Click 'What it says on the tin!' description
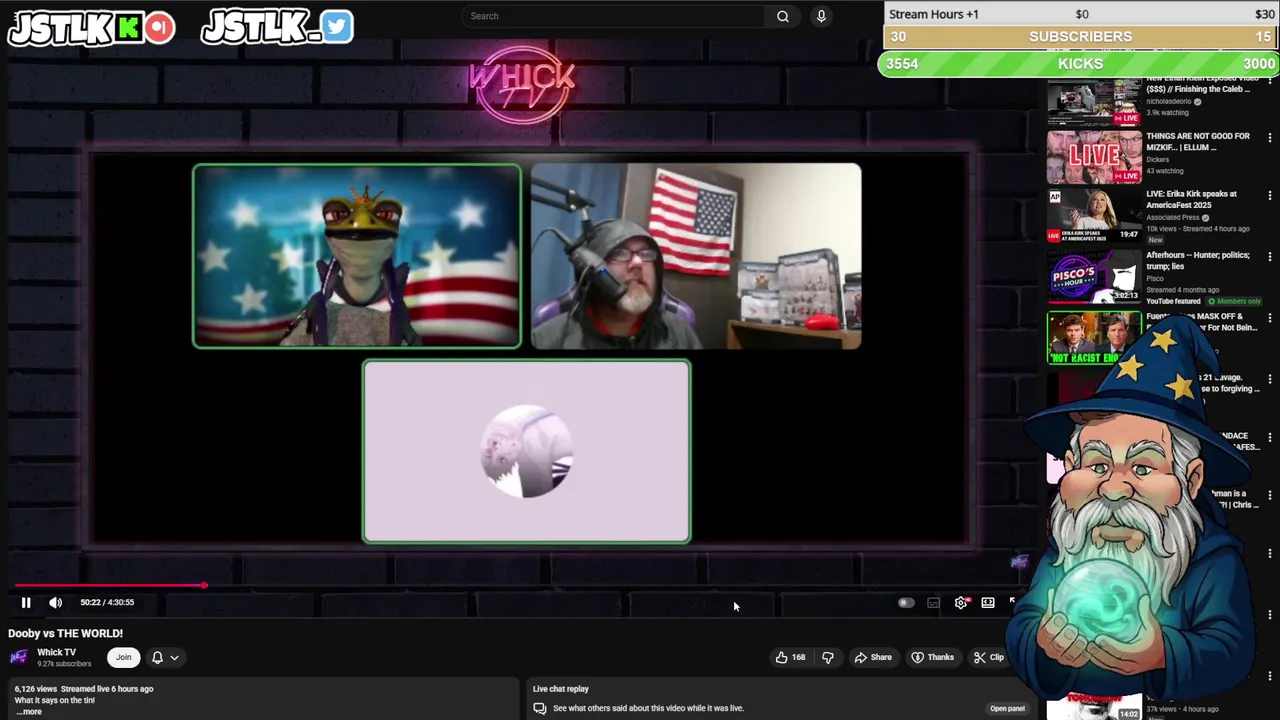 (55, 700)
